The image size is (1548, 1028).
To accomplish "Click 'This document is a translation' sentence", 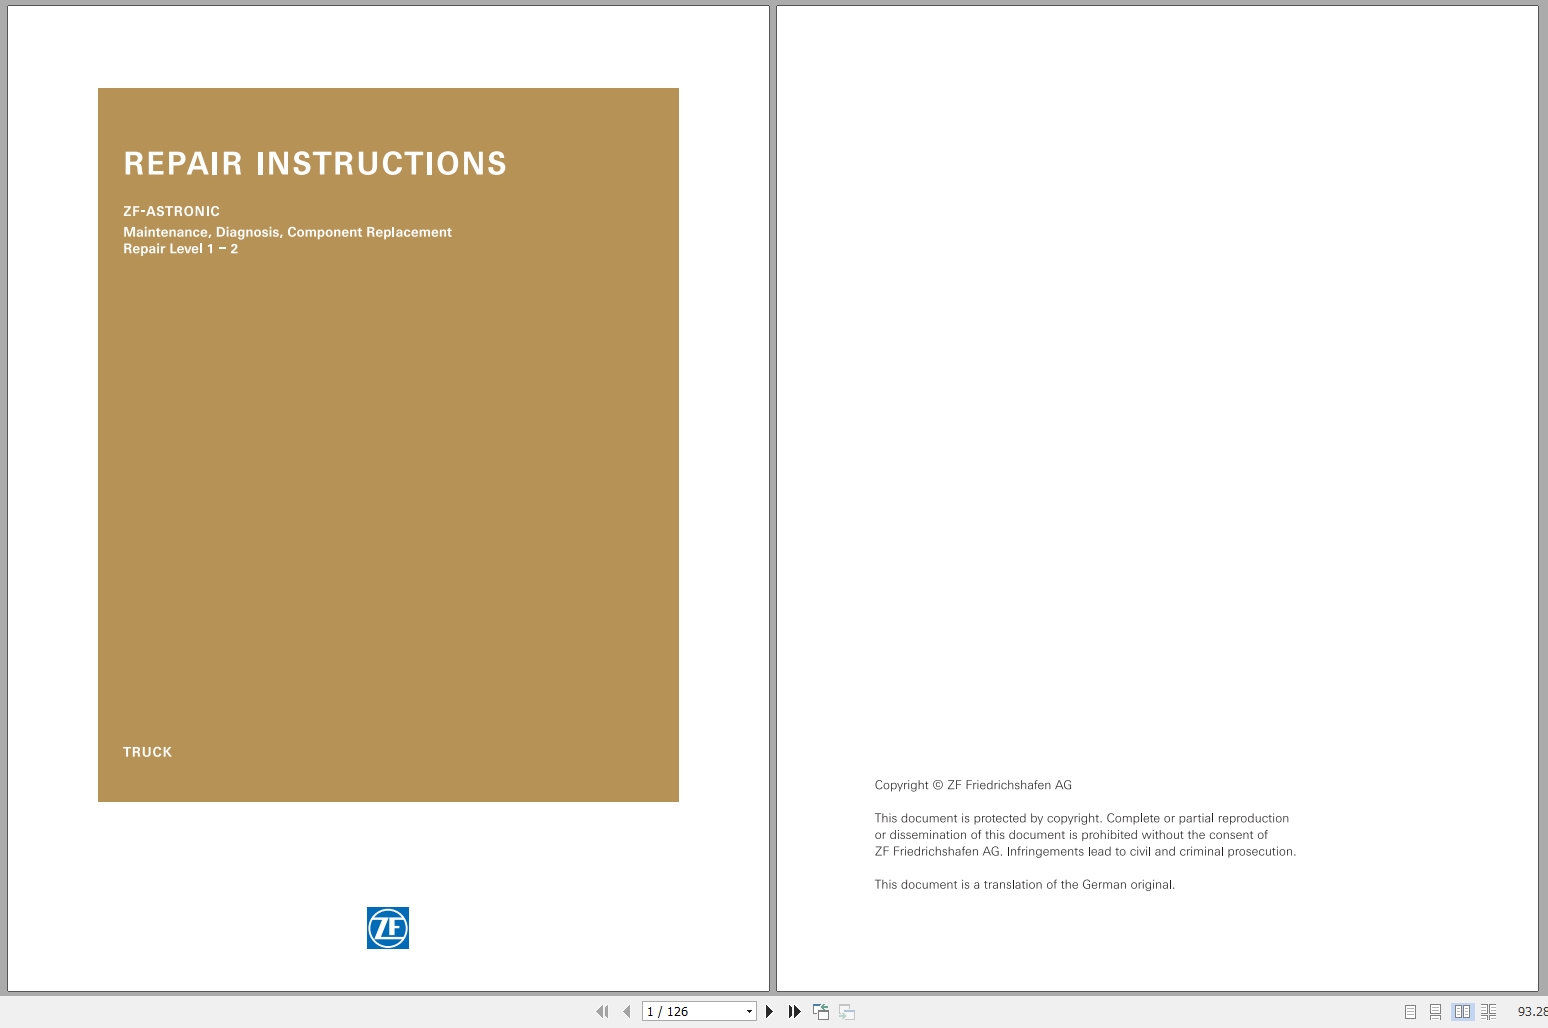I will coord(1025,885).
